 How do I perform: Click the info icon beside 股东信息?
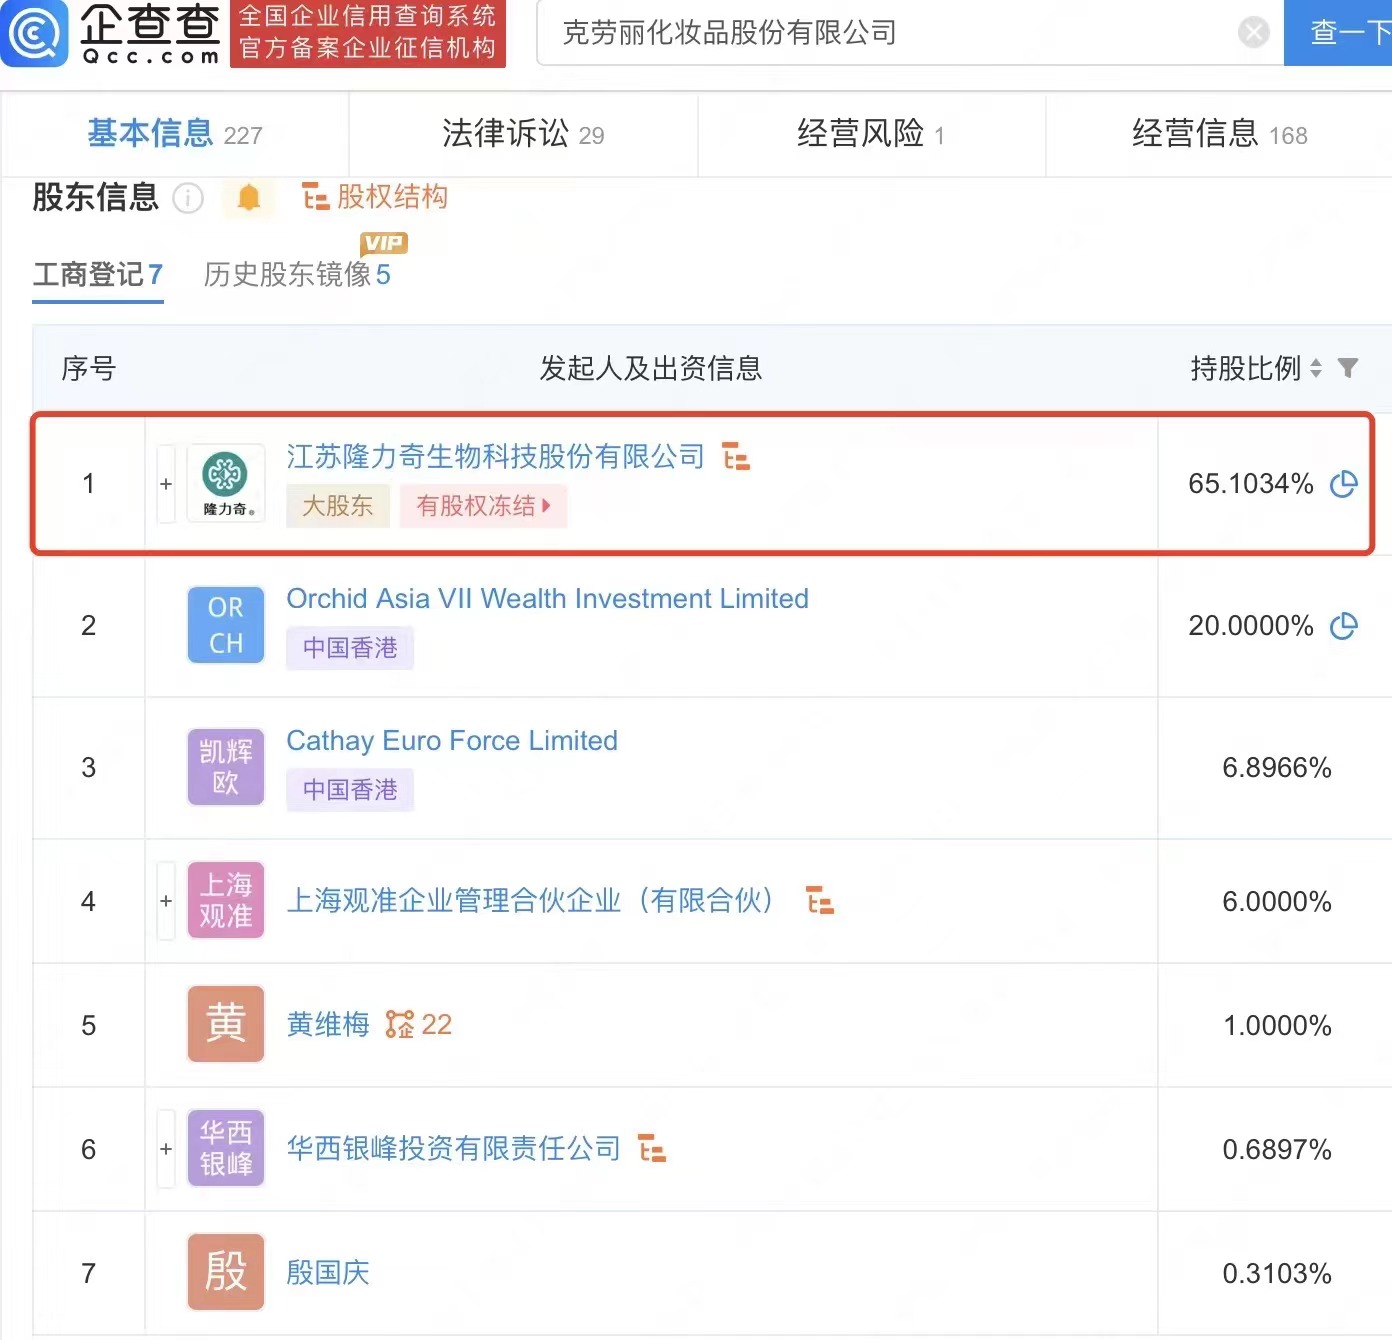(188, 198)
